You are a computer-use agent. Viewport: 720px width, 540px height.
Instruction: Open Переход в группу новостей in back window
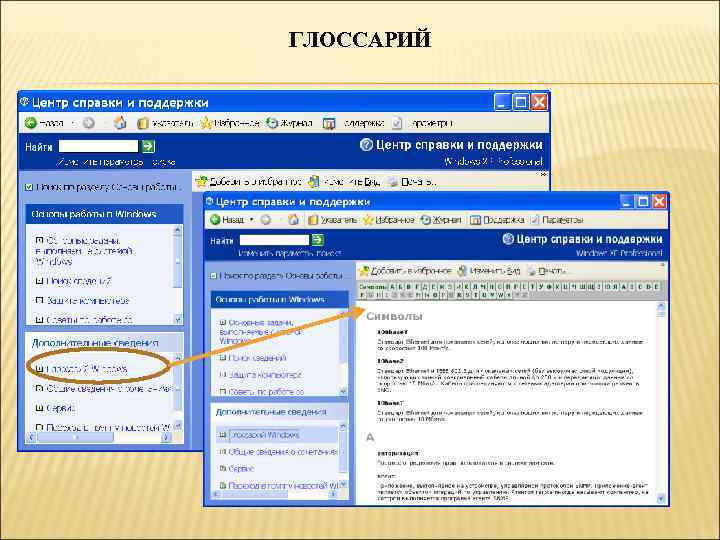[108, 428]
